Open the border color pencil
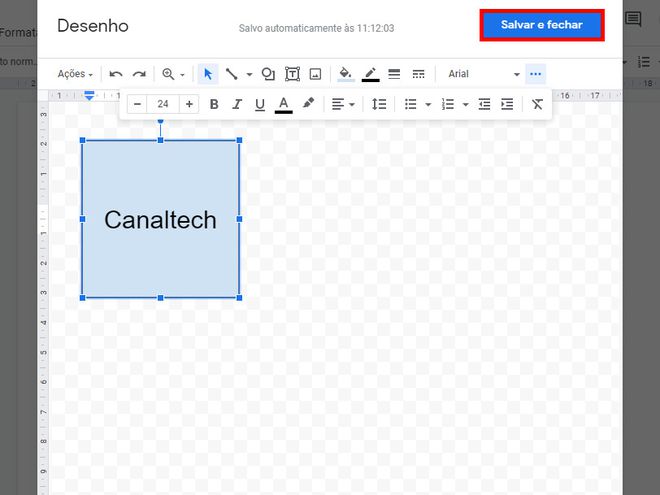The image size is (660, 495). [370, 74]
